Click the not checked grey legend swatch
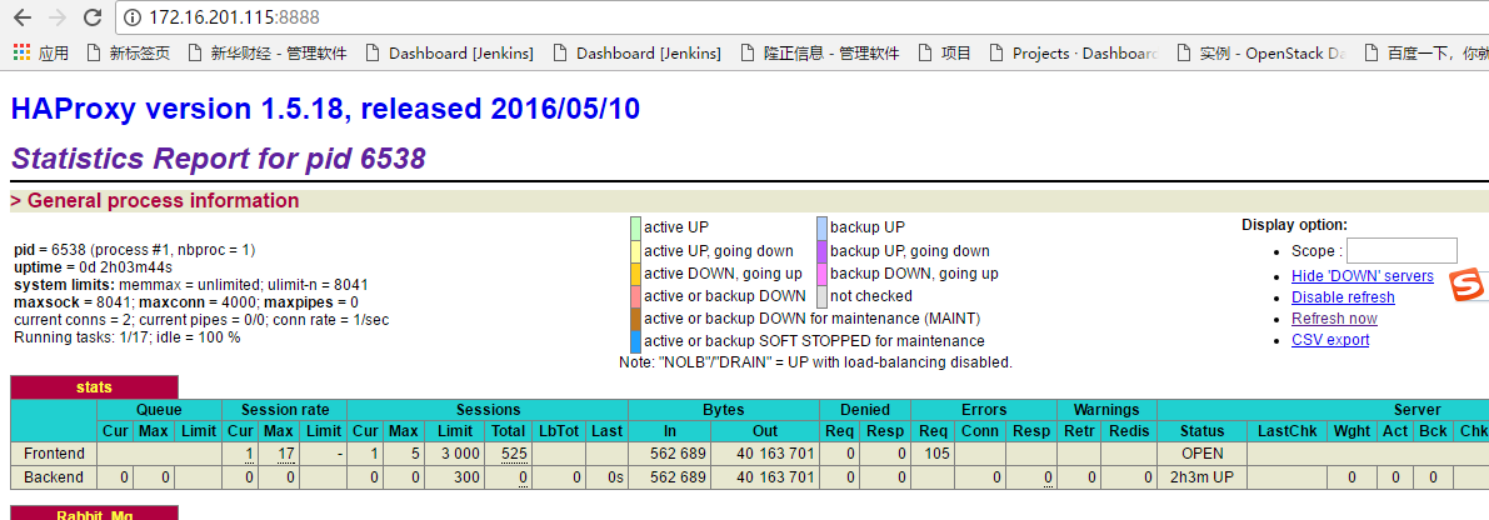Screen dimensions: 1489x520 click(822, 296)
